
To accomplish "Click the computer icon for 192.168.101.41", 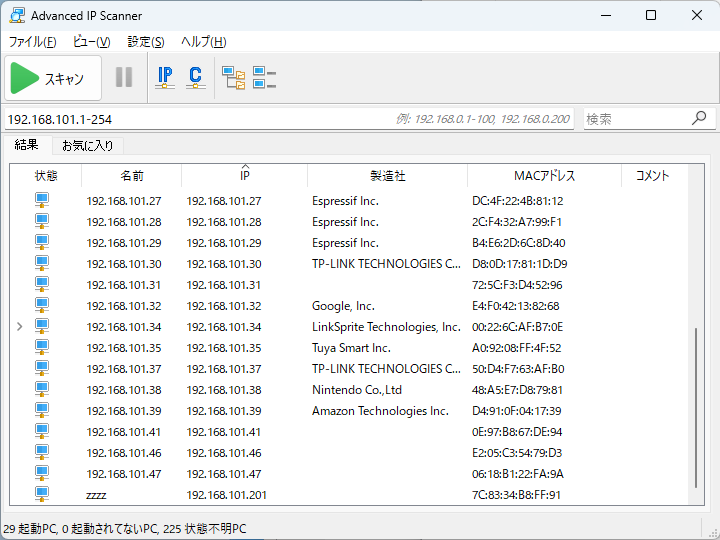I will (x=42, y=432).
